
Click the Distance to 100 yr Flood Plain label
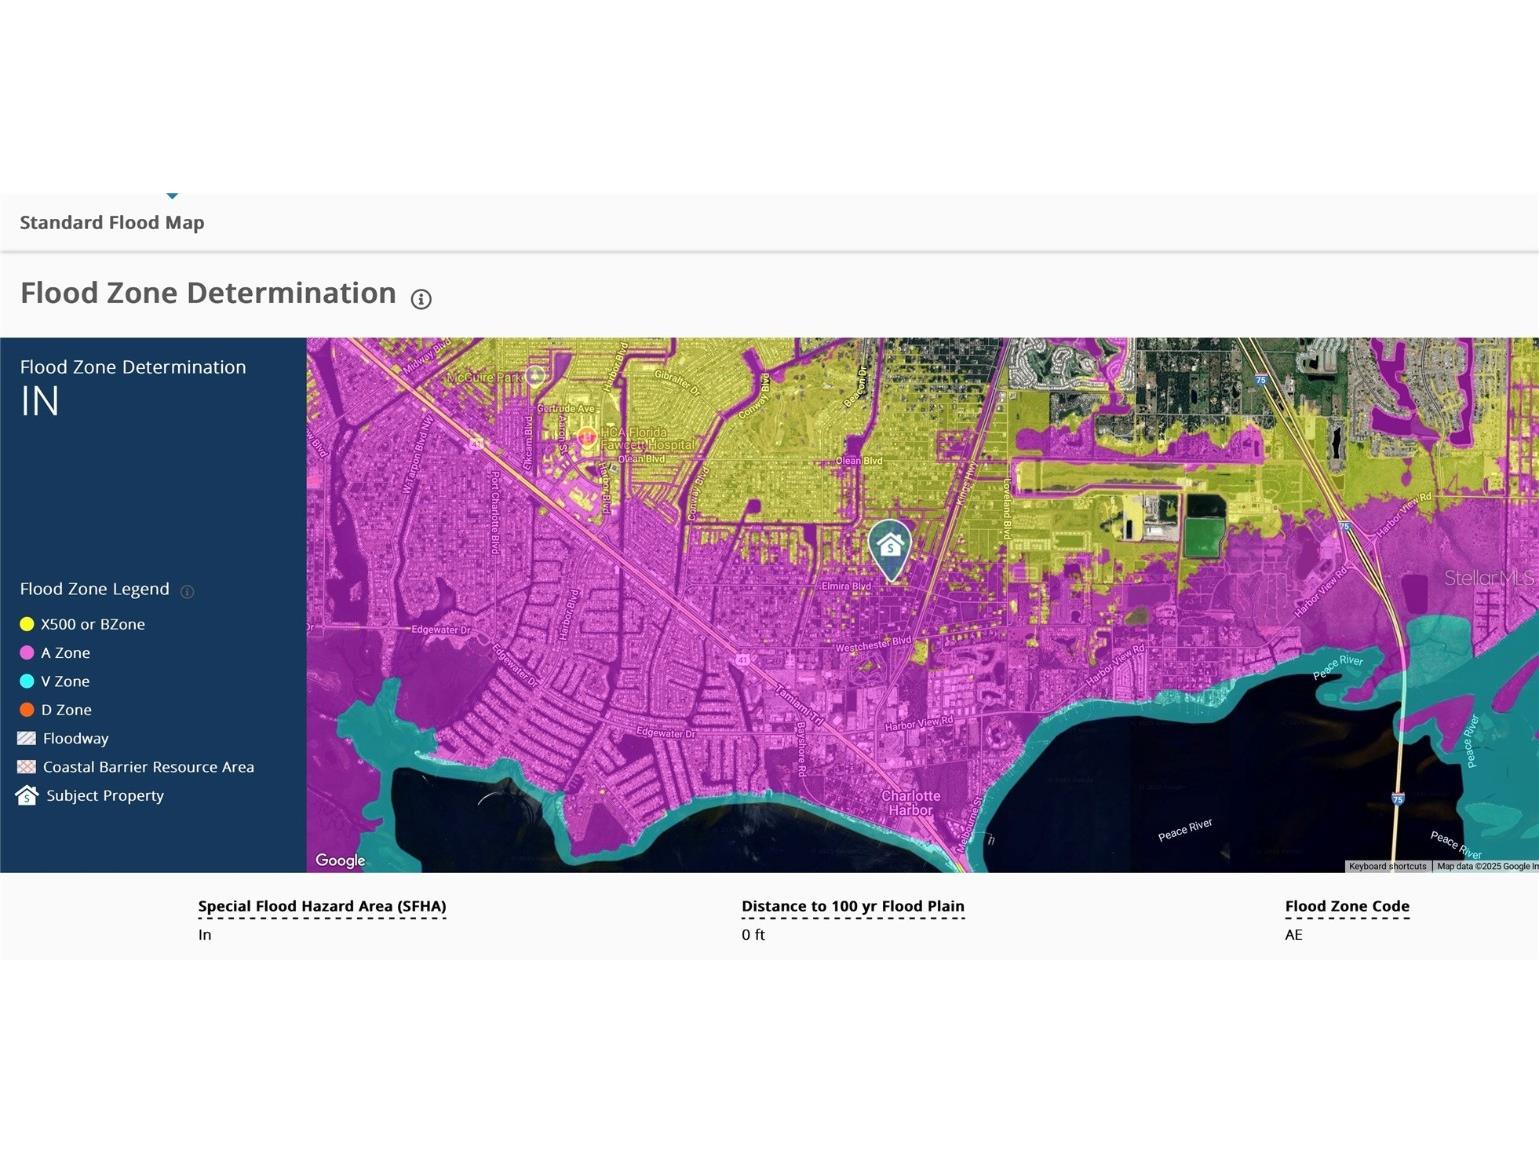coord(853,906)
